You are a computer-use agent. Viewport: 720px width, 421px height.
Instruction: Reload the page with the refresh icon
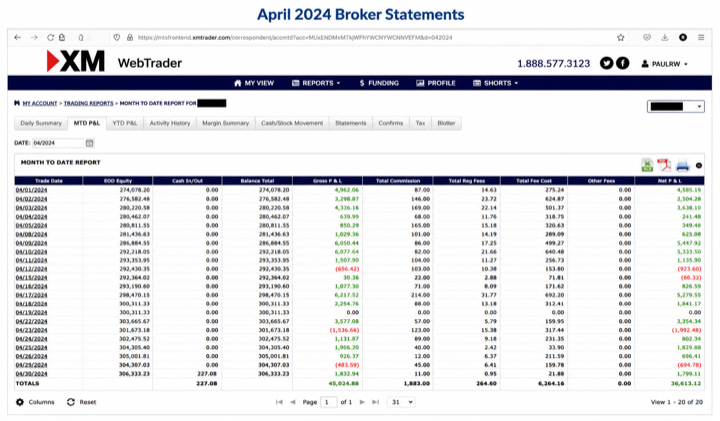point(51,38)
